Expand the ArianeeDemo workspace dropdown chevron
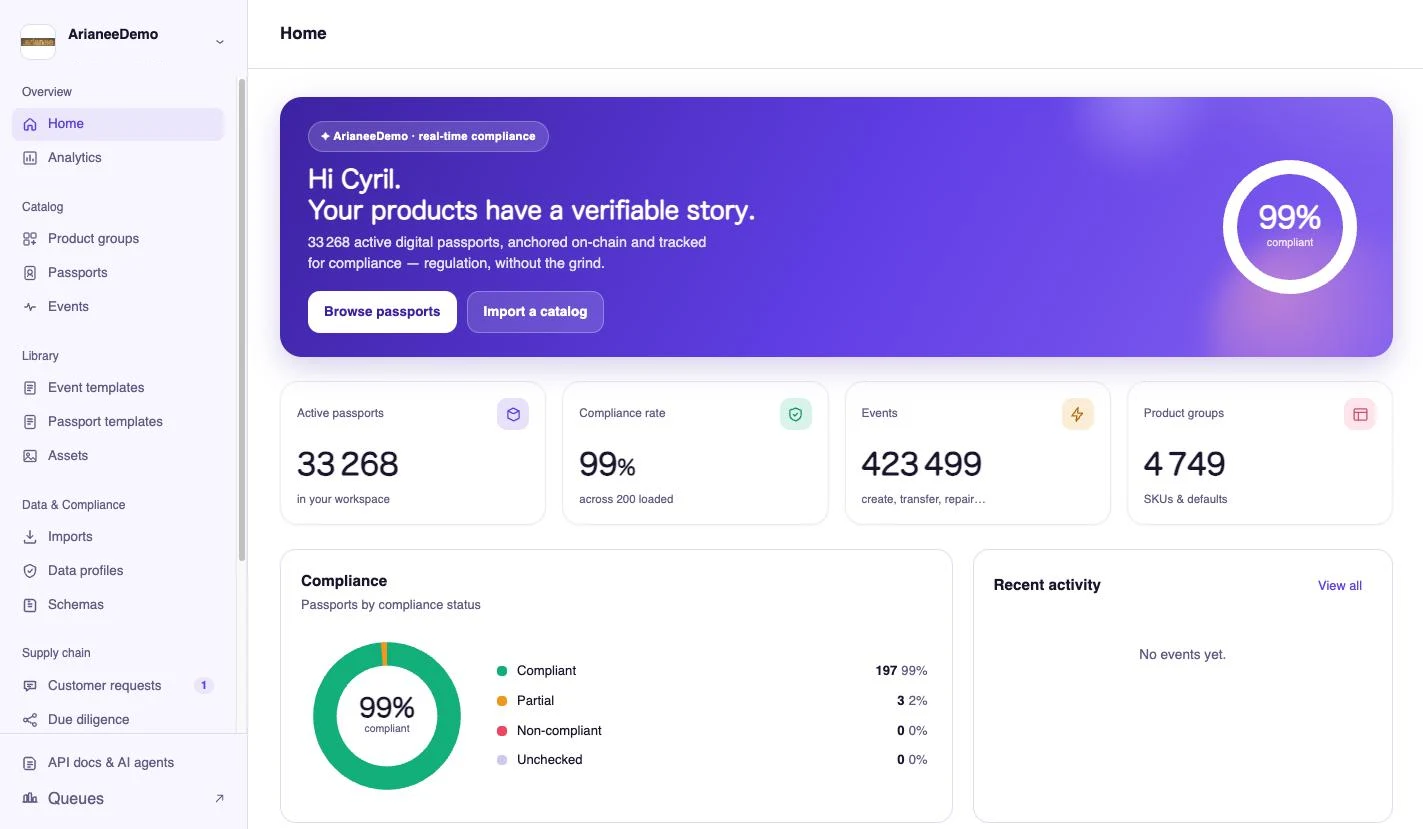 (x=220, y=42)
